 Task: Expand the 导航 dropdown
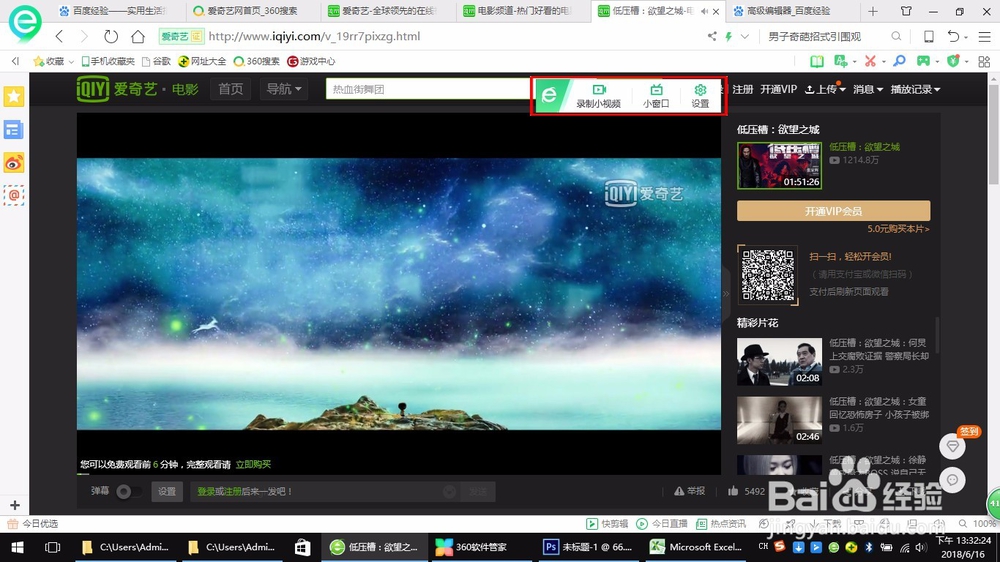pyautogui.click(x=284, y=89)
